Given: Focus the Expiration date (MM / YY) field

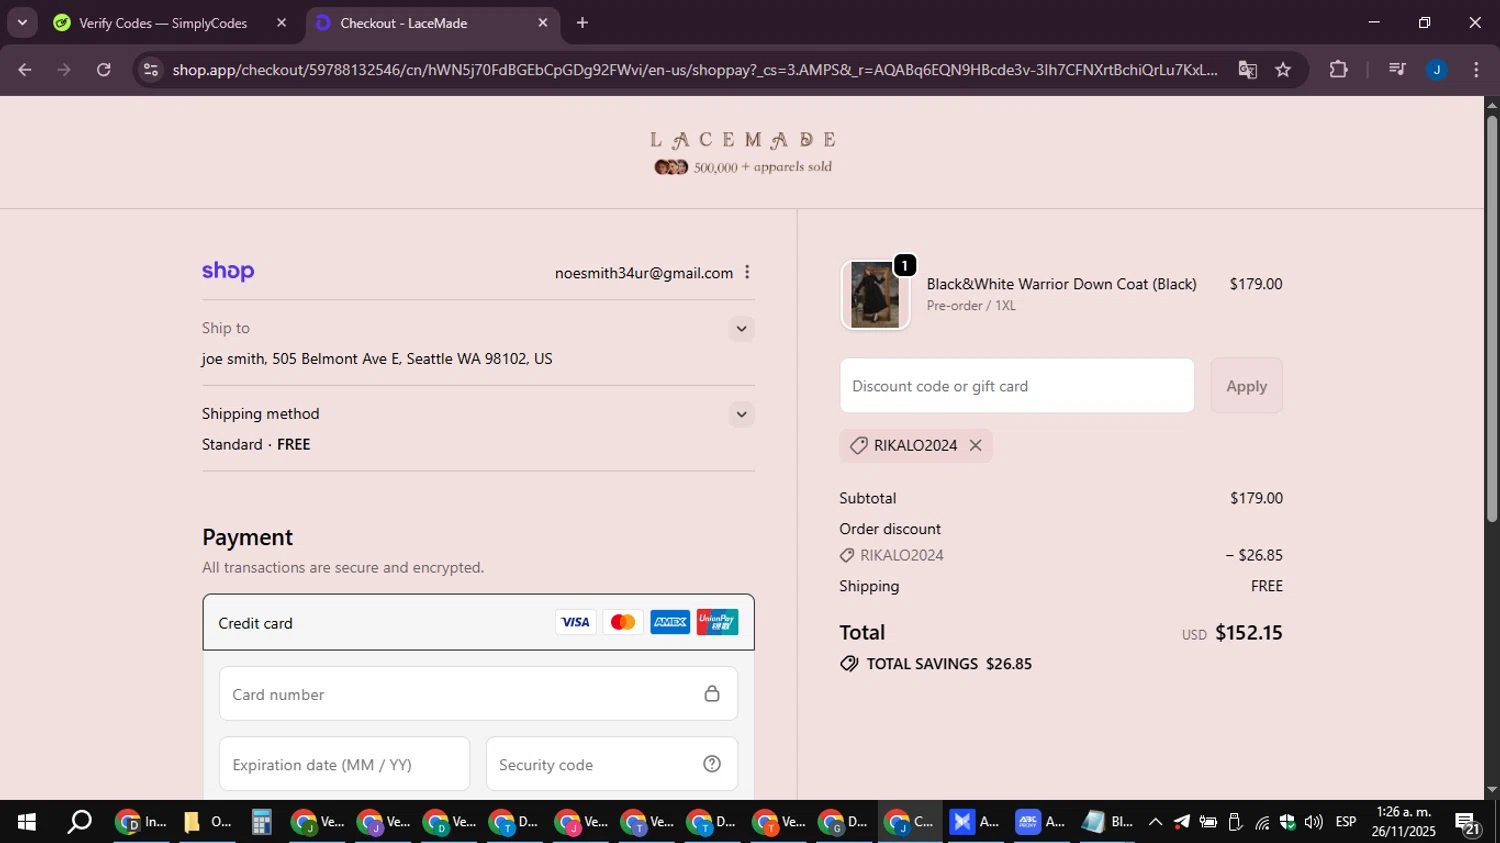Looking at the screenshot, I should [344, 764].
